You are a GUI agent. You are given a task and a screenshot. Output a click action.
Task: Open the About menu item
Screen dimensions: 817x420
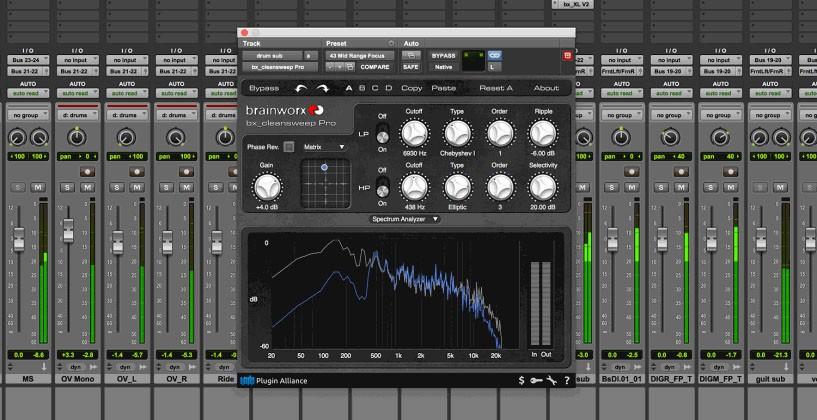pyautogui.click(x=546, y=88)
